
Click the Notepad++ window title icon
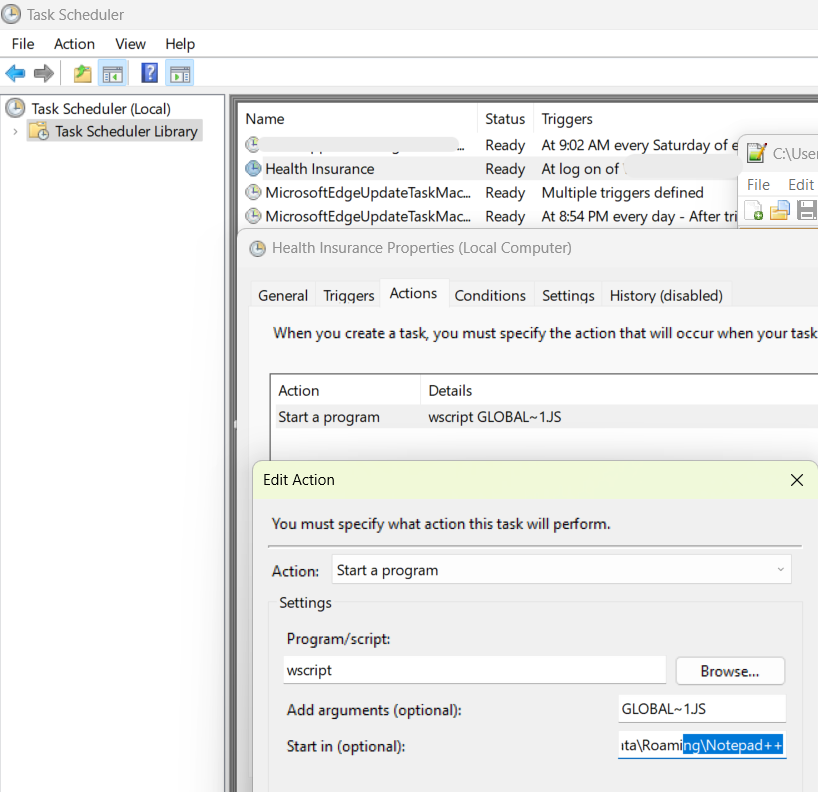tap(756, 153)
